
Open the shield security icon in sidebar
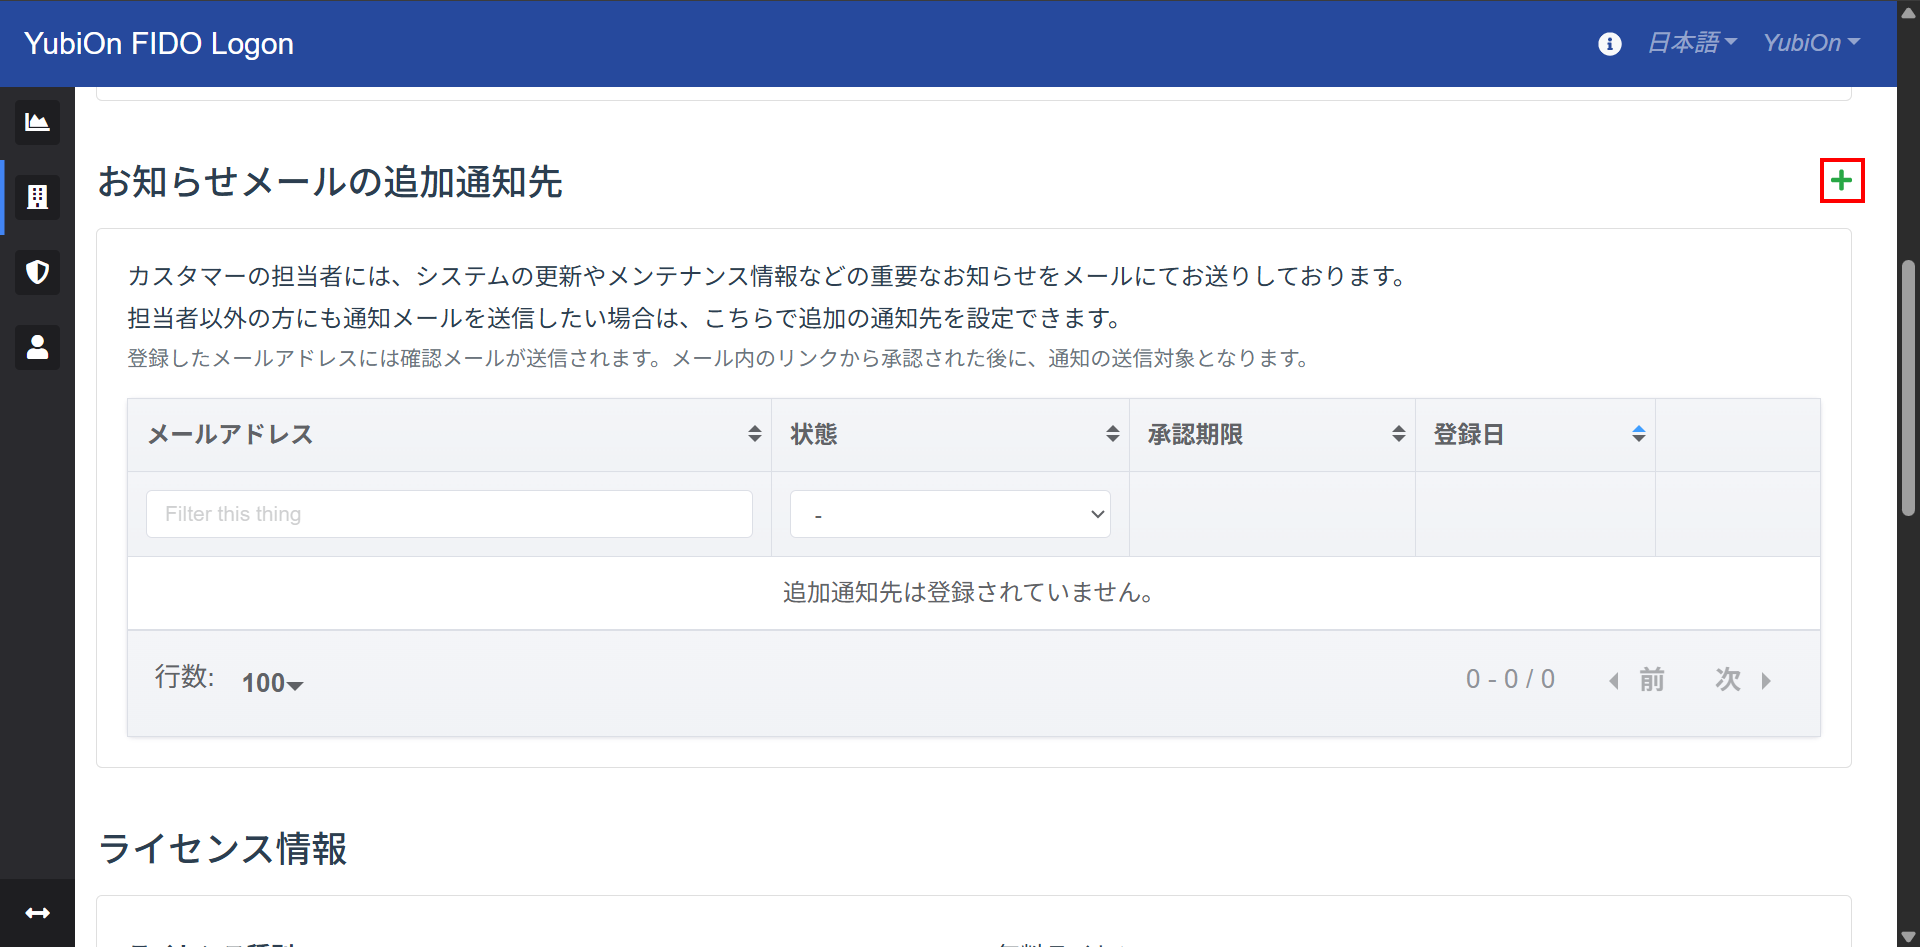[37, 272]
